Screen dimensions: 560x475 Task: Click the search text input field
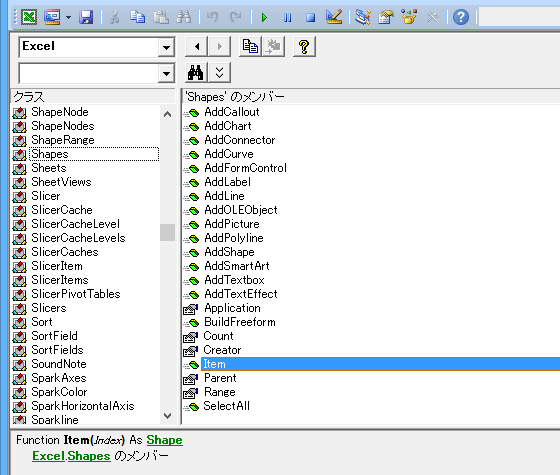click(x=89, y=74)
